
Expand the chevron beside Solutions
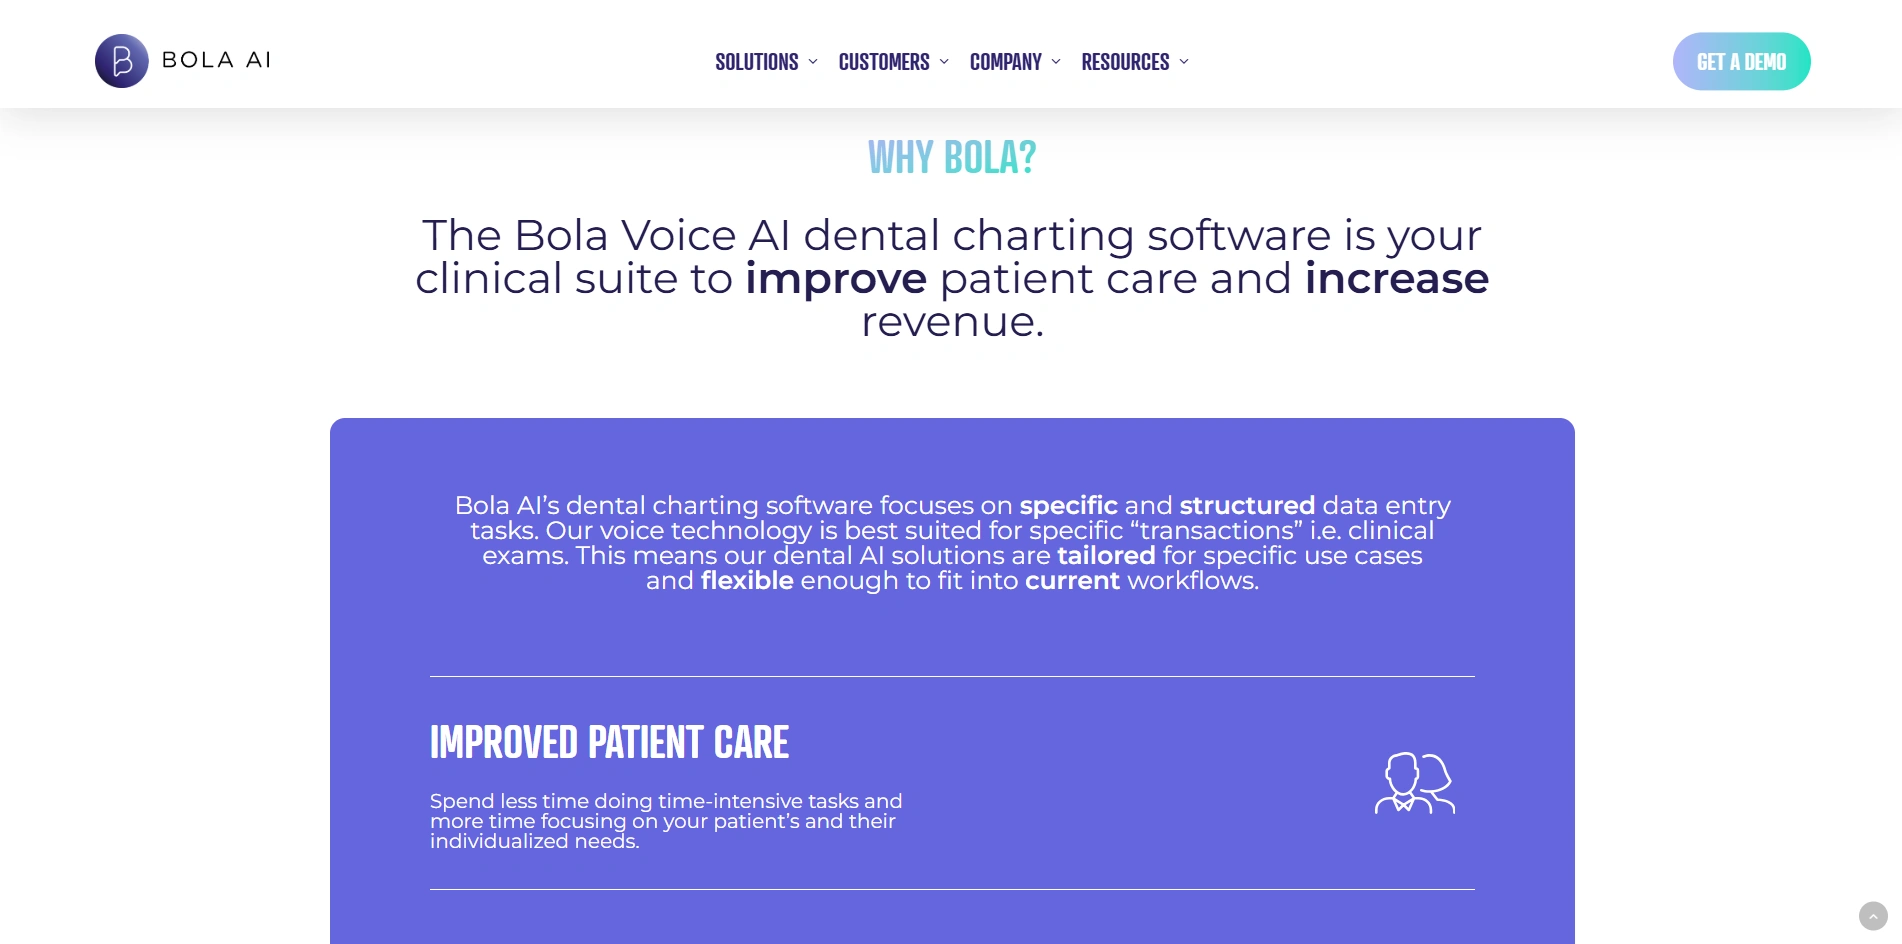point(813,62)
